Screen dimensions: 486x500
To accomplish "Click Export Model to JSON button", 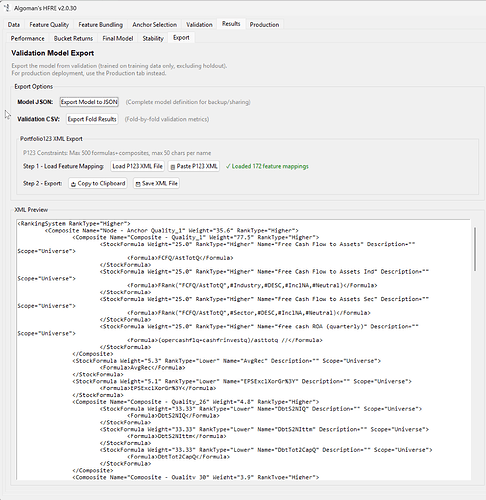I will coord(89,102).
